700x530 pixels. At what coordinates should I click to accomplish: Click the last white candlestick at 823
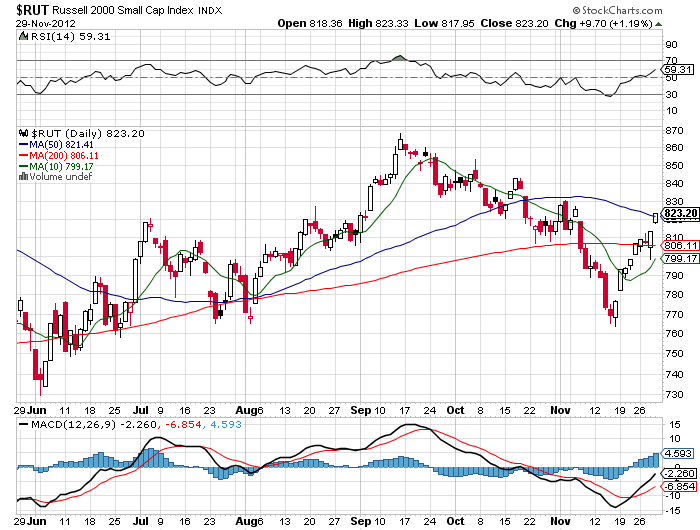coord(655,218)
